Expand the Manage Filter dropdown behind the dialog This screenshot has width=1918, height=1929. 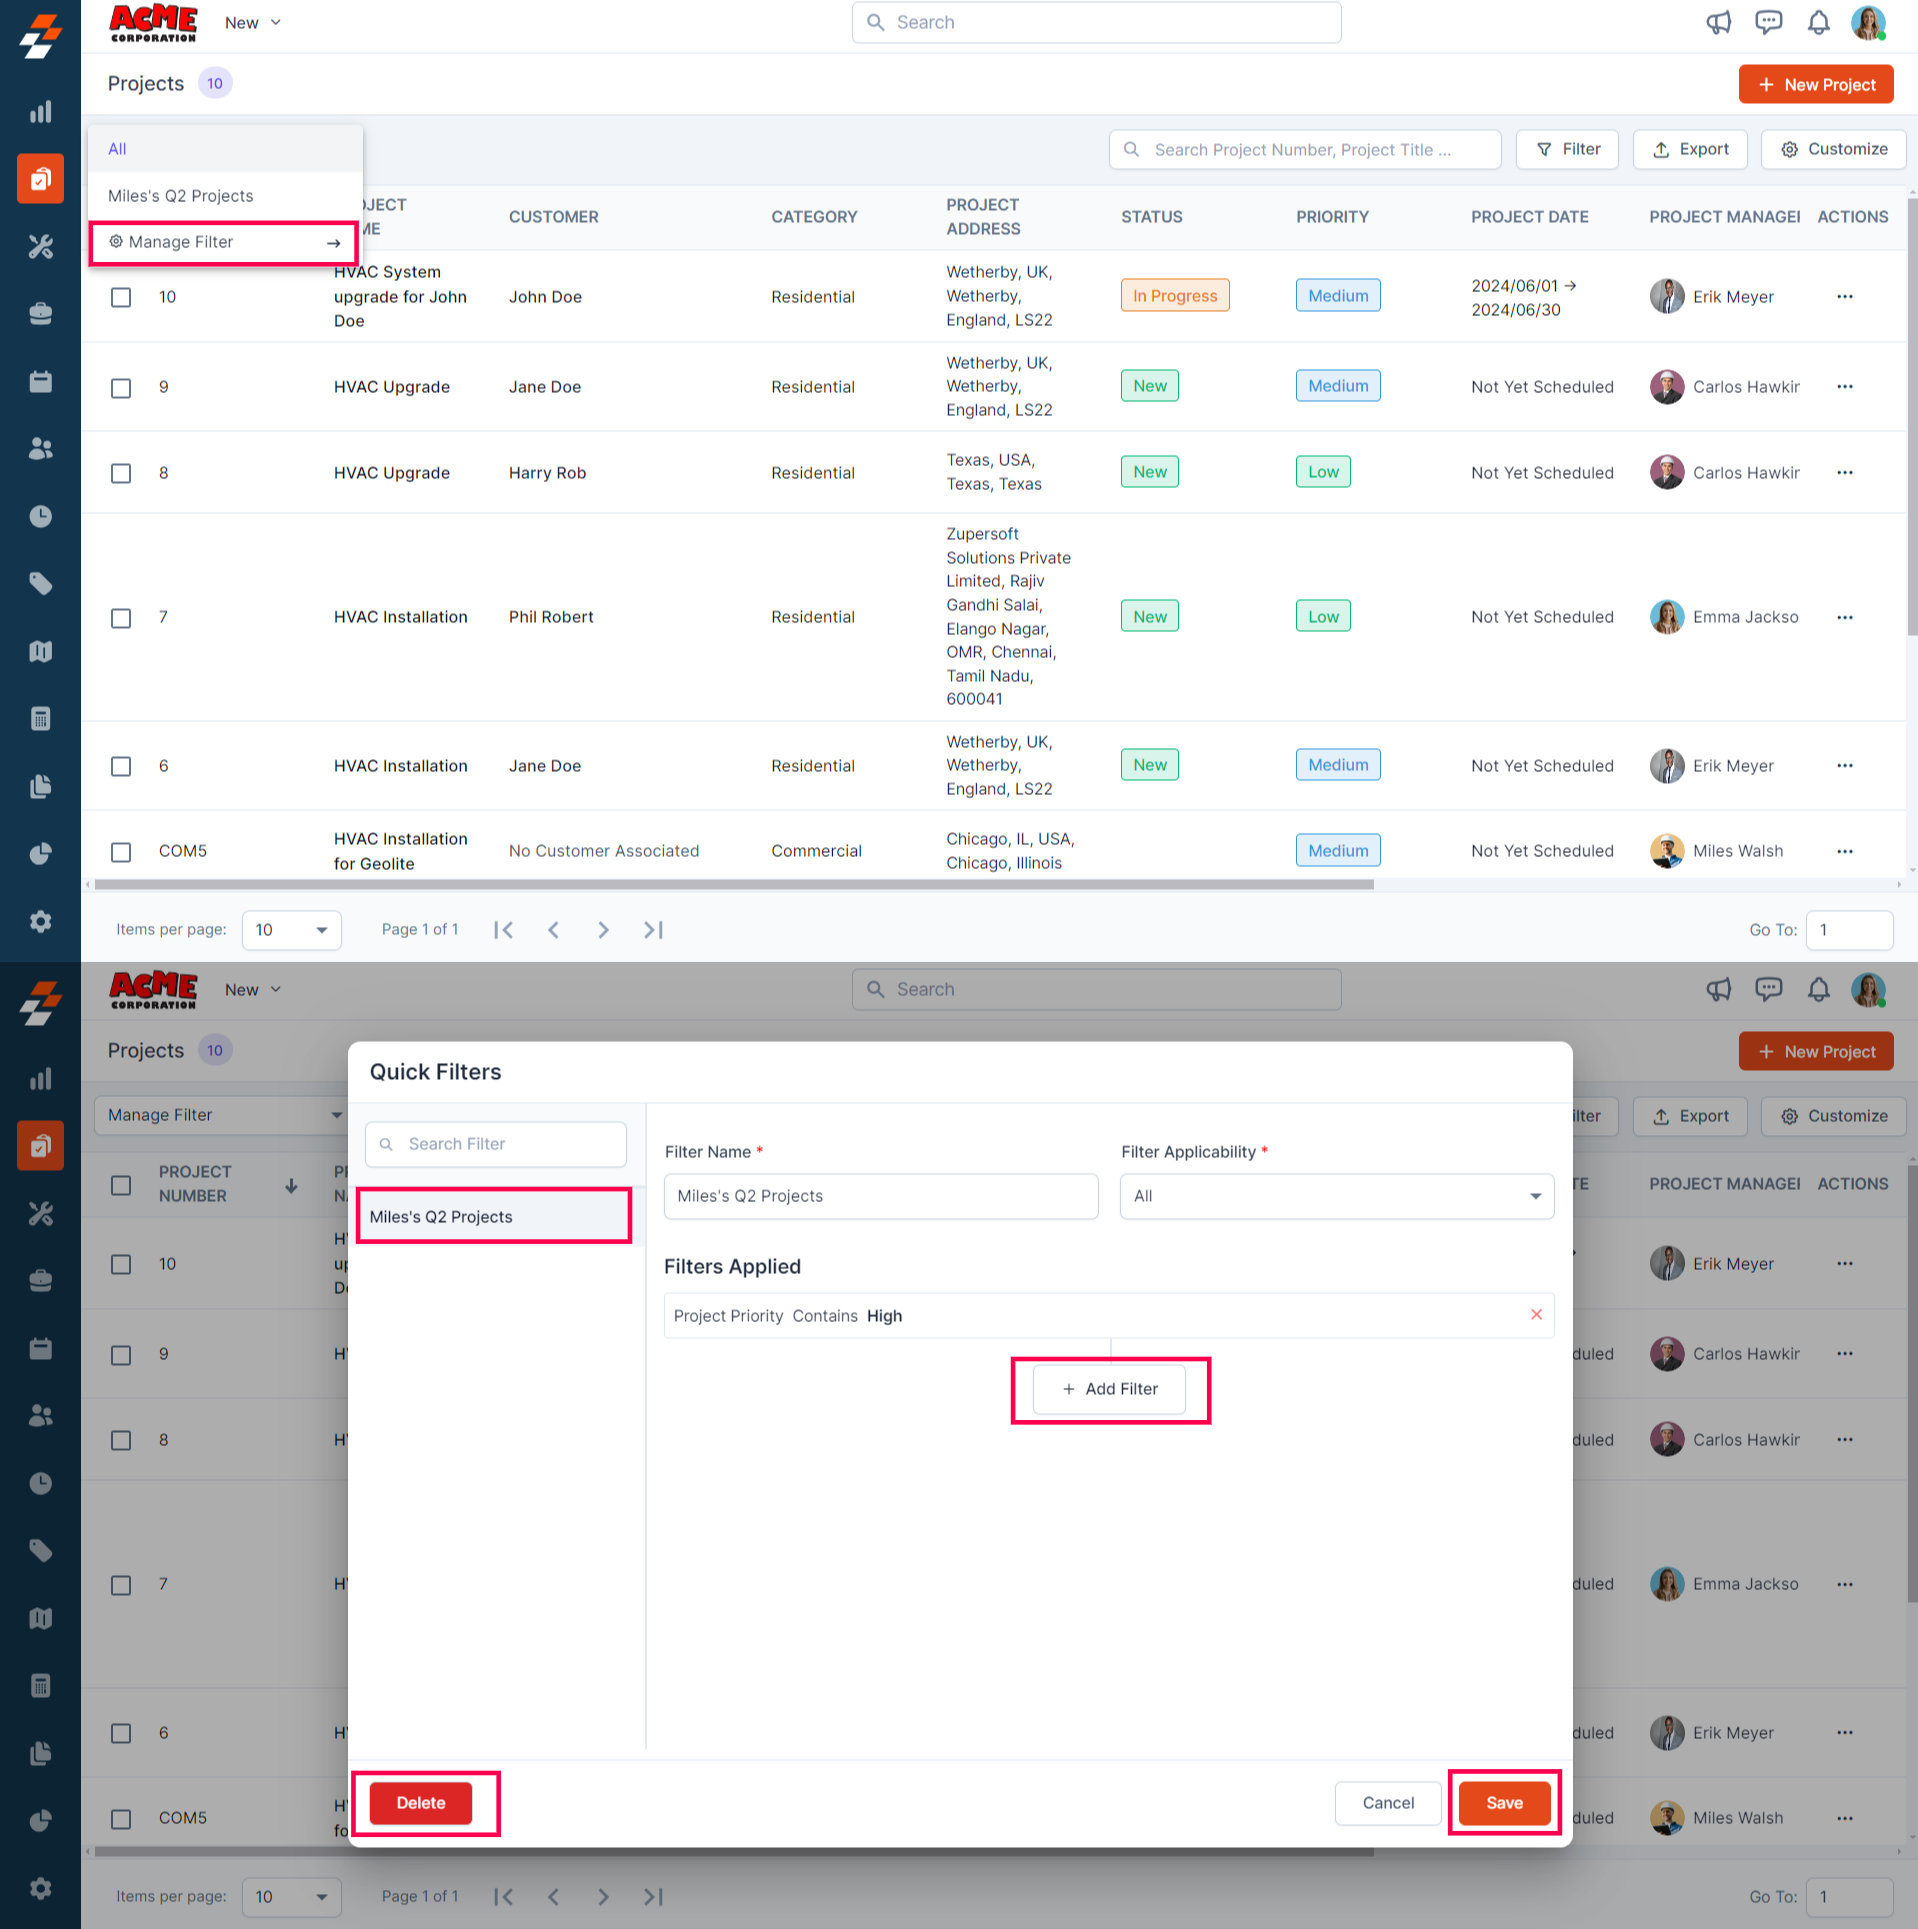(x=221, y=1115)
